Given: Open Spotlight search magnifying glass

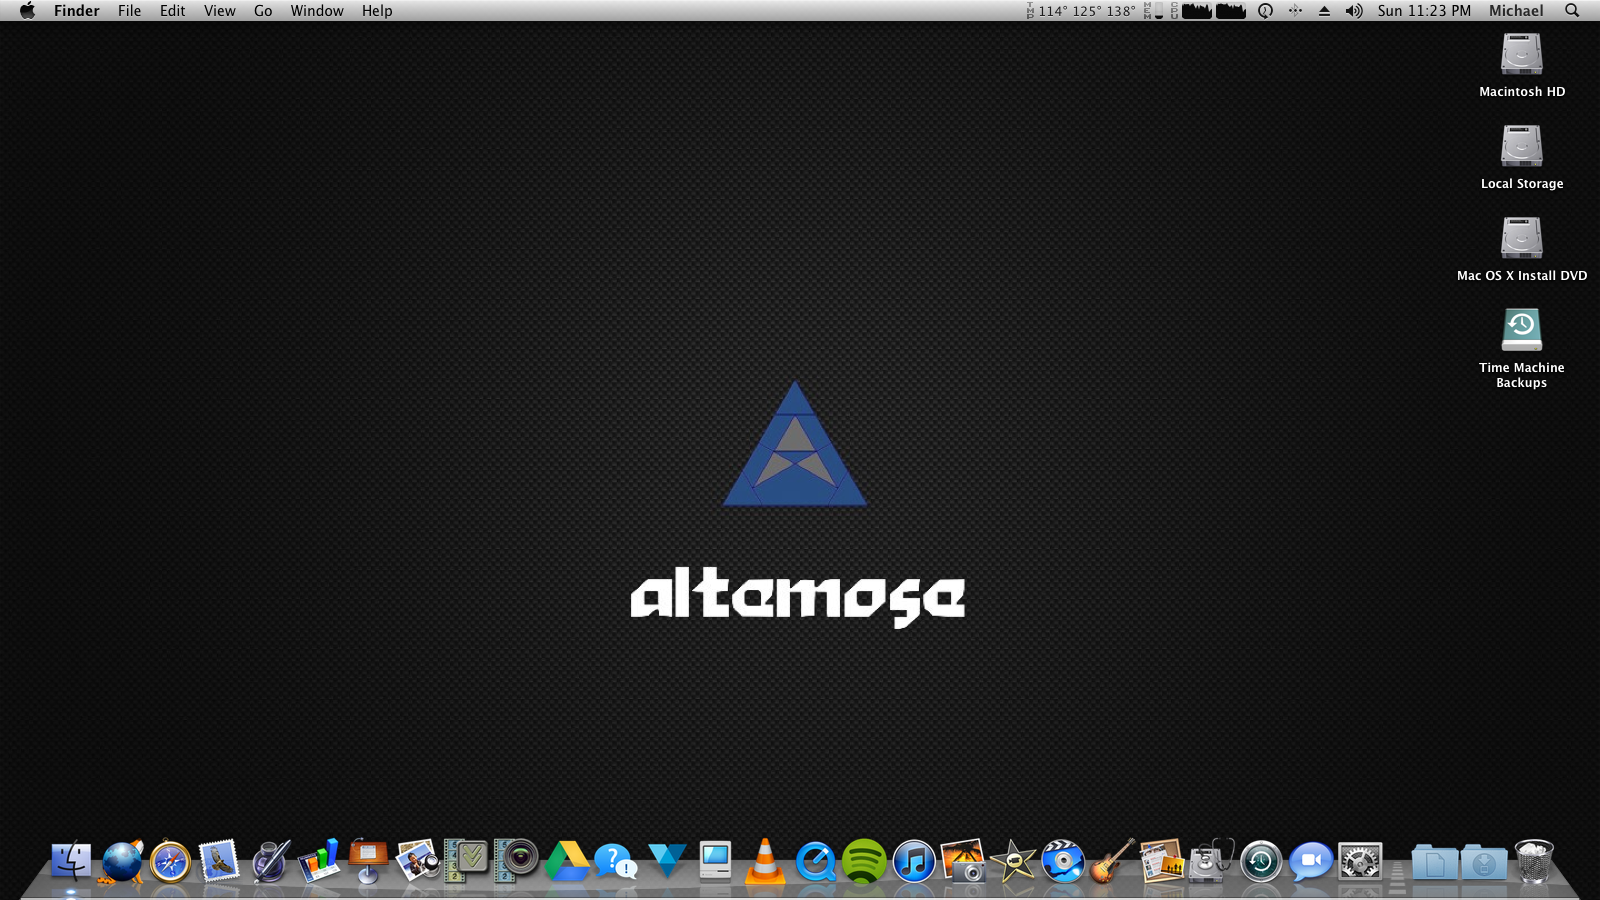Looking at the screenshot, I should pyautogui.click(x=1572, y=11).
